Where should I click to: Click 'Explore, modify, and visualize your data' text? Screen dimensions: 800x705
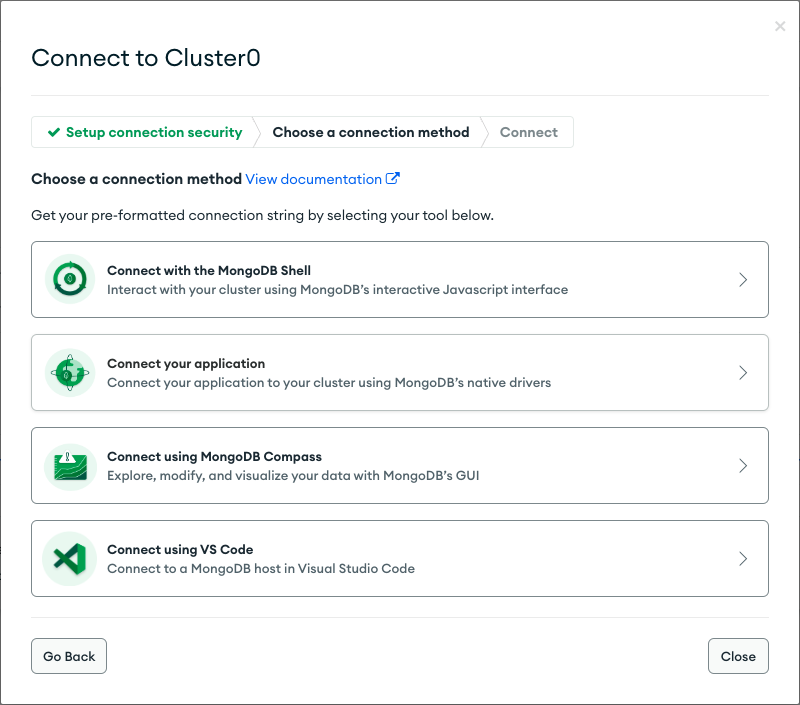(x=293, y=475)
